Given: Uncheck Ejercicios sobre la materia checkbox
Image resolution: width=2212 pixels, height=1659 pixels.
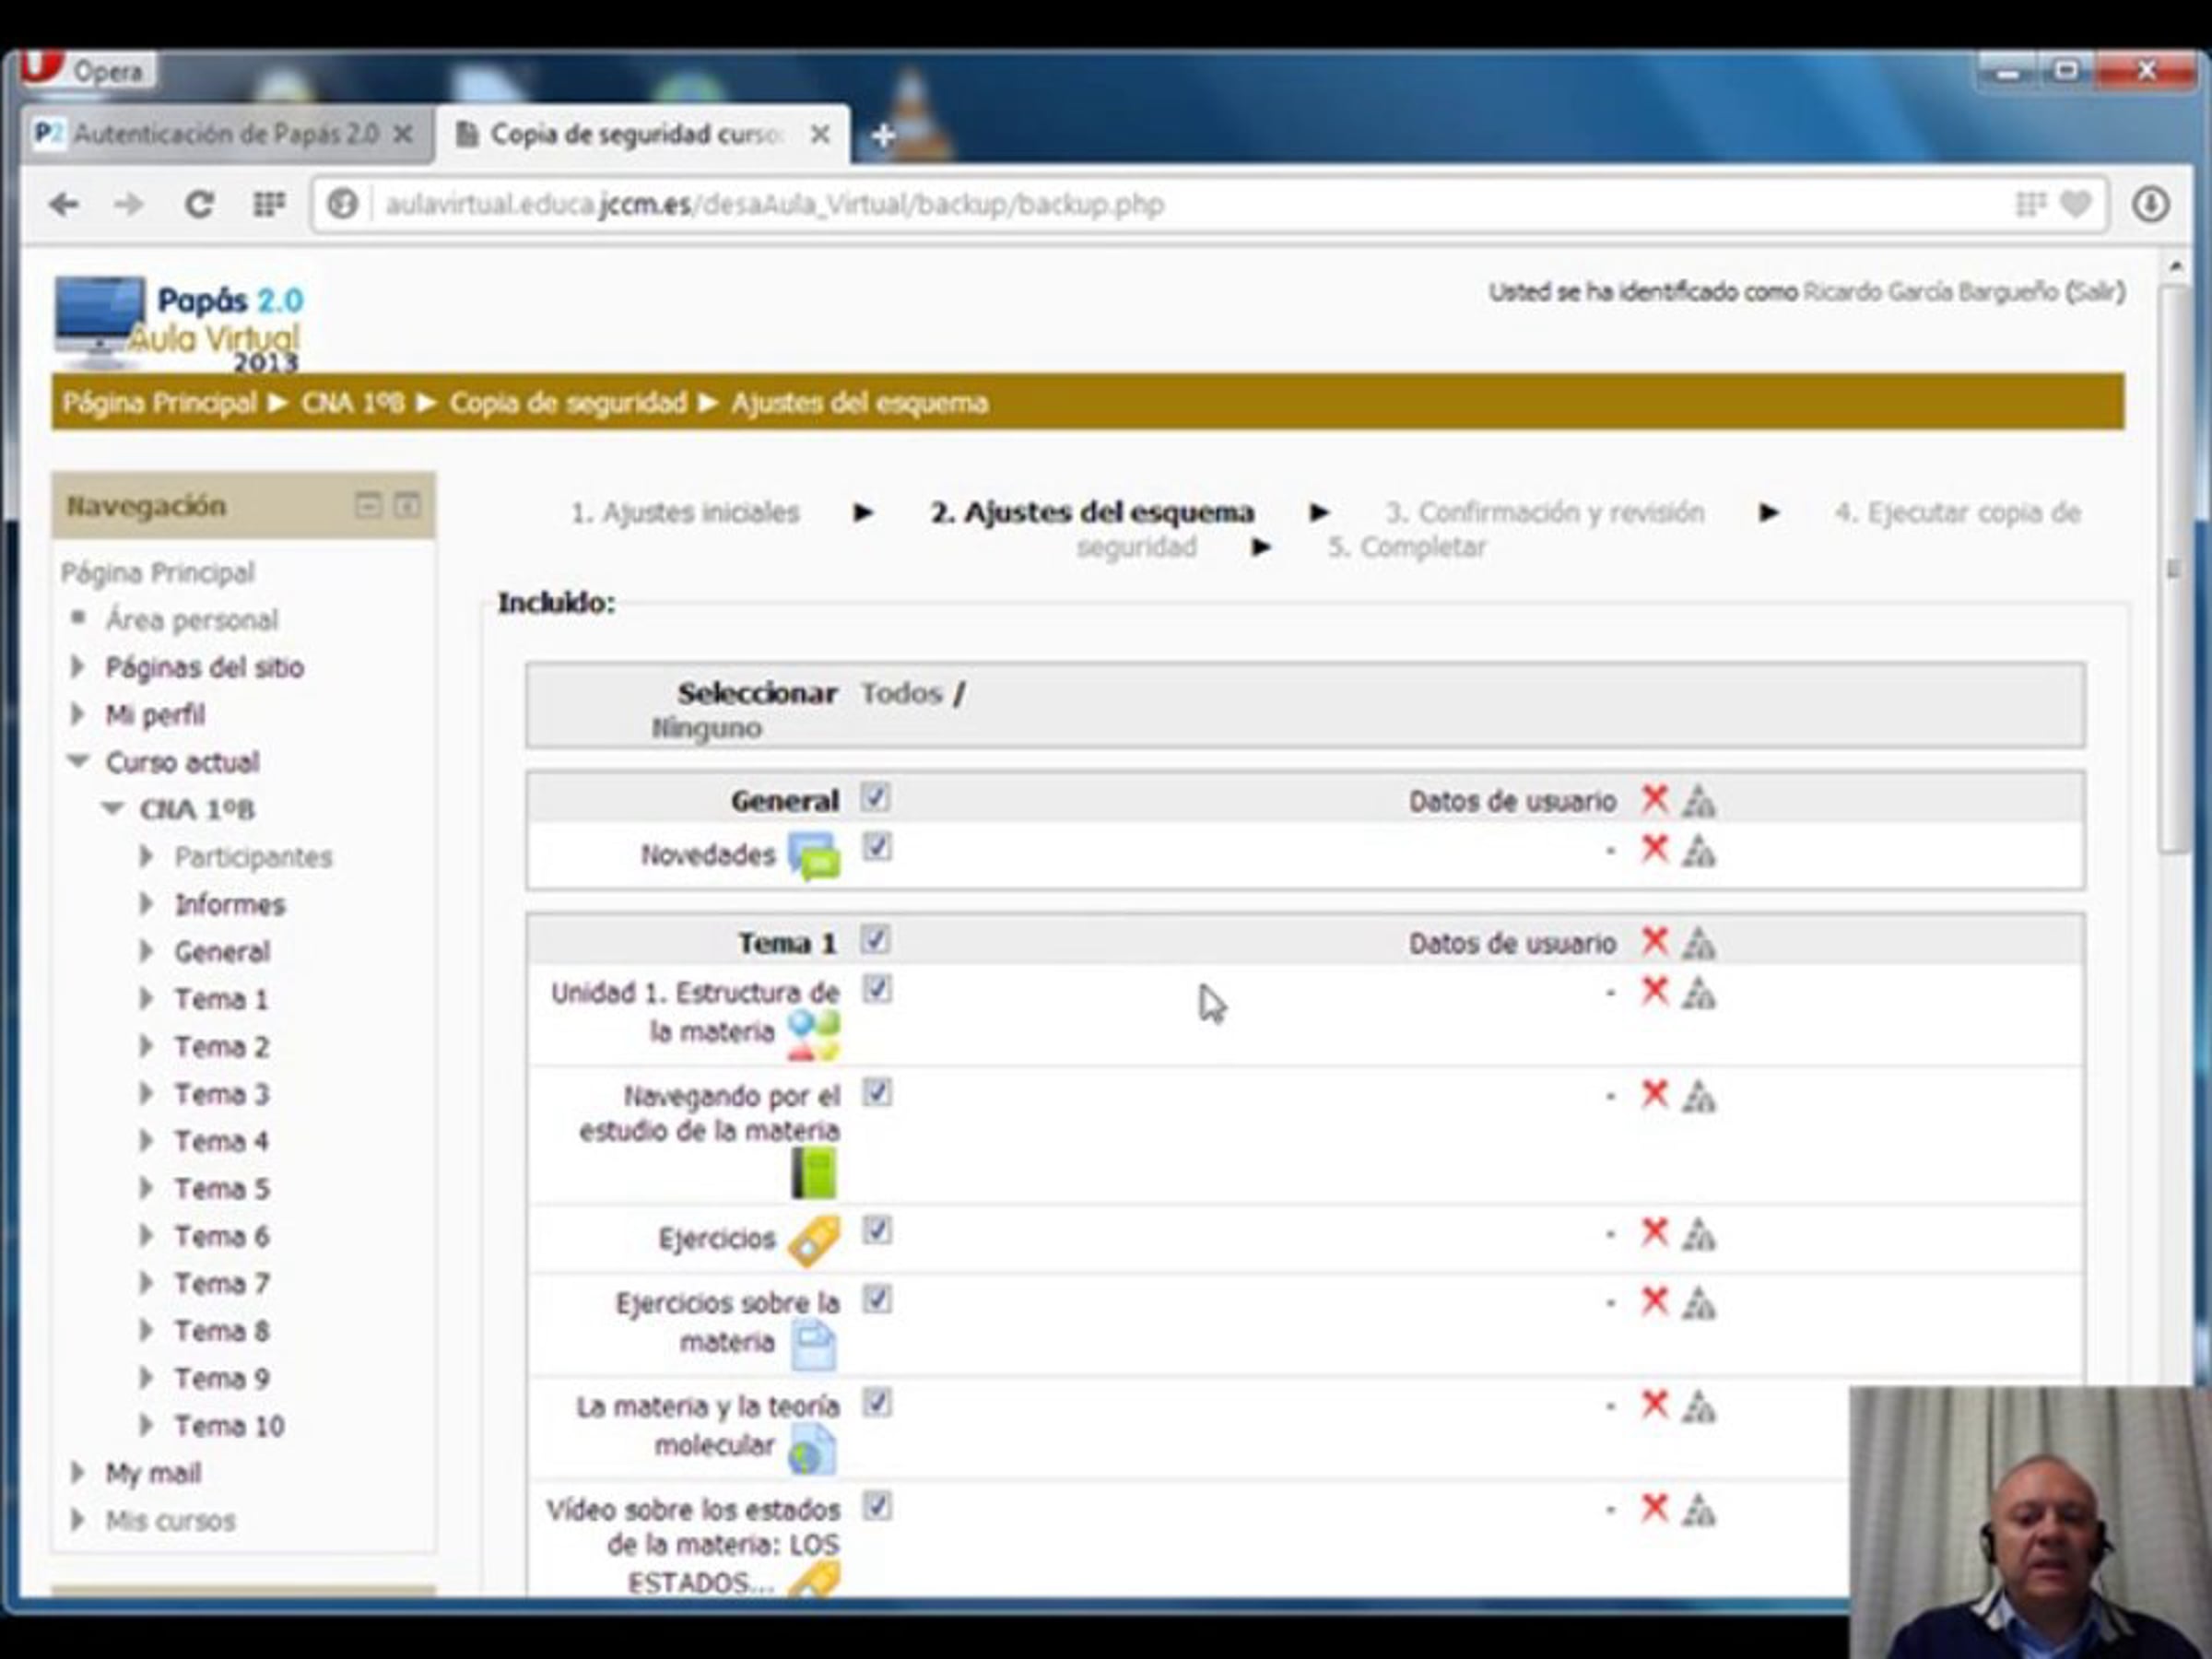Looking at the screenshot, I should click(x=877, y=1299).
